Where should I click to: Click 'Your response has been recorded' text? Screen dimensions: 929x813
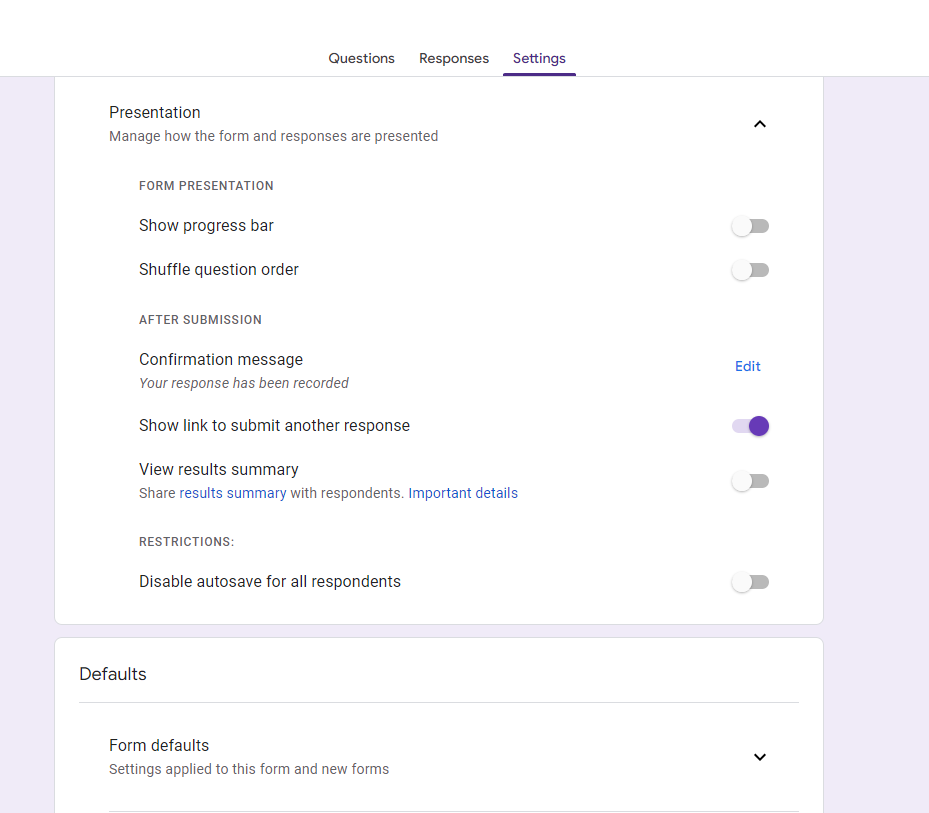pos(244,383)
